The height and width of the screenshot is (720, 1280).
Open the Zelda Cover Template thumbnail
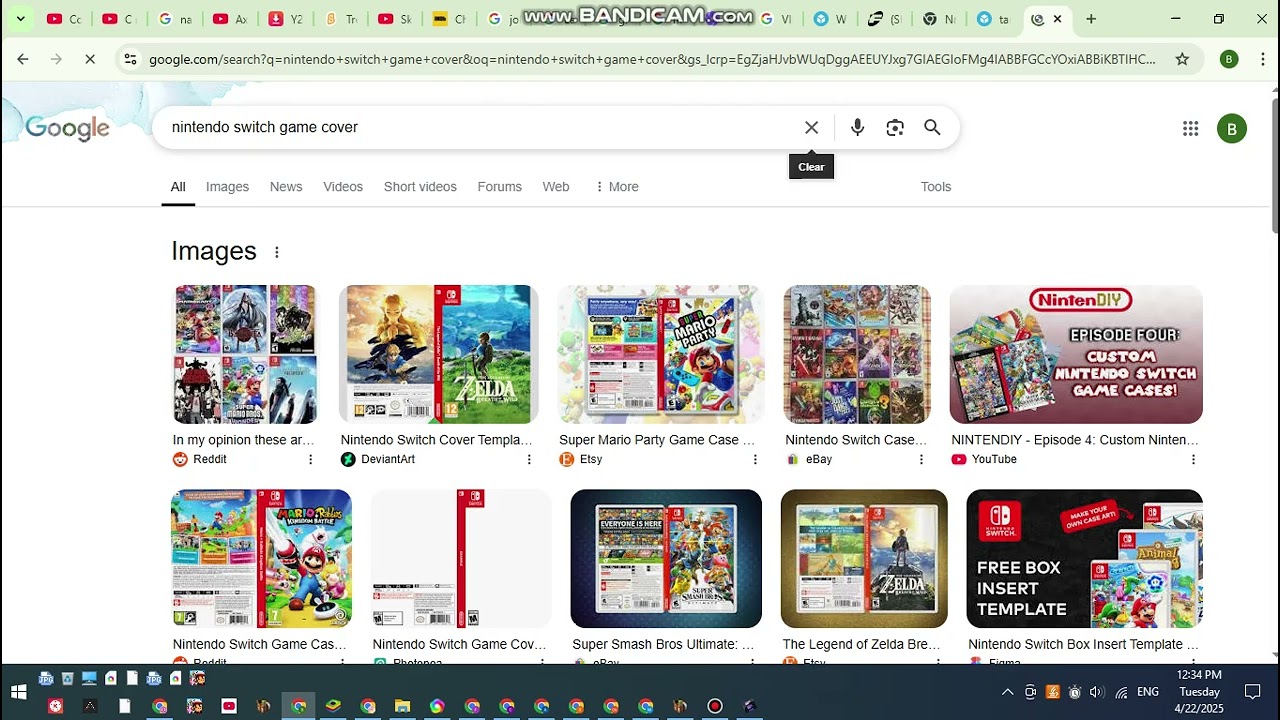point(438,354)
